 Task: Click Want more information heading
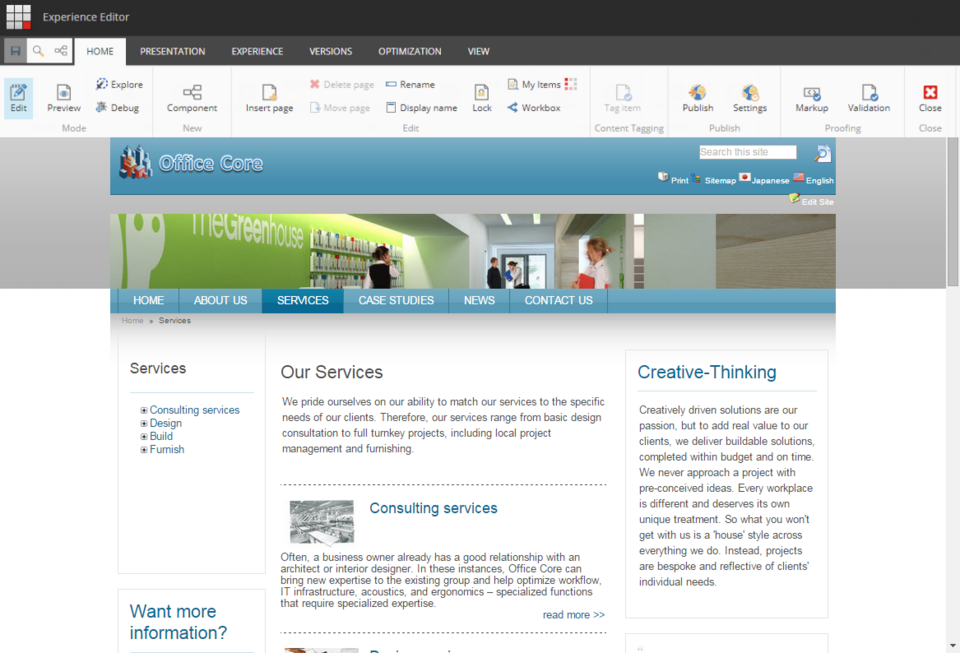click(178, 622)
